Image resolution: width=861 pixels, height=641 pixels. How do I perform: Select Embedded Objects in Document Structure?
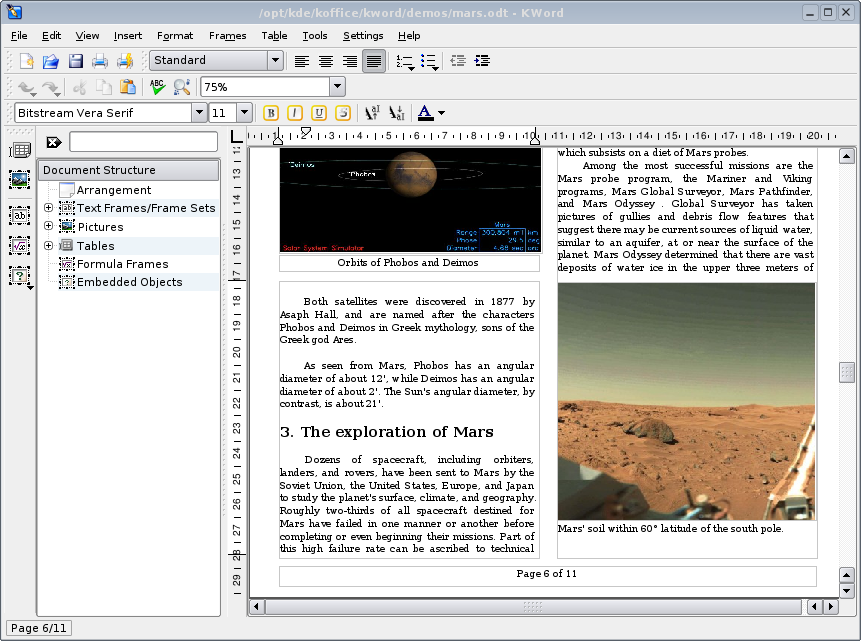pos(129,282)
